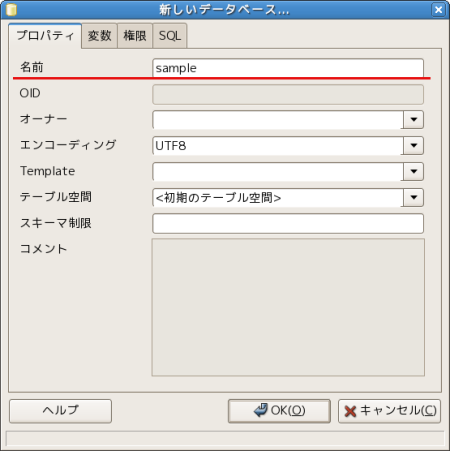Click the コメント label
Viewport: 450px width, 451px height.
43,249
